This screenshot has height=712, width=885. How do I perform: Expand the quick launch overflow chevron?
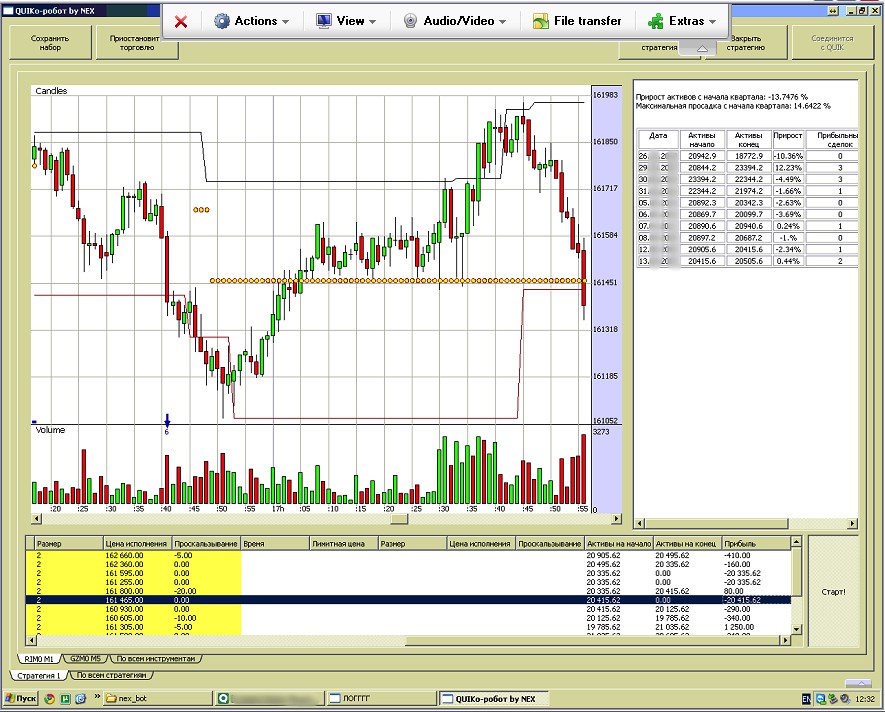[x=97, y=697]
